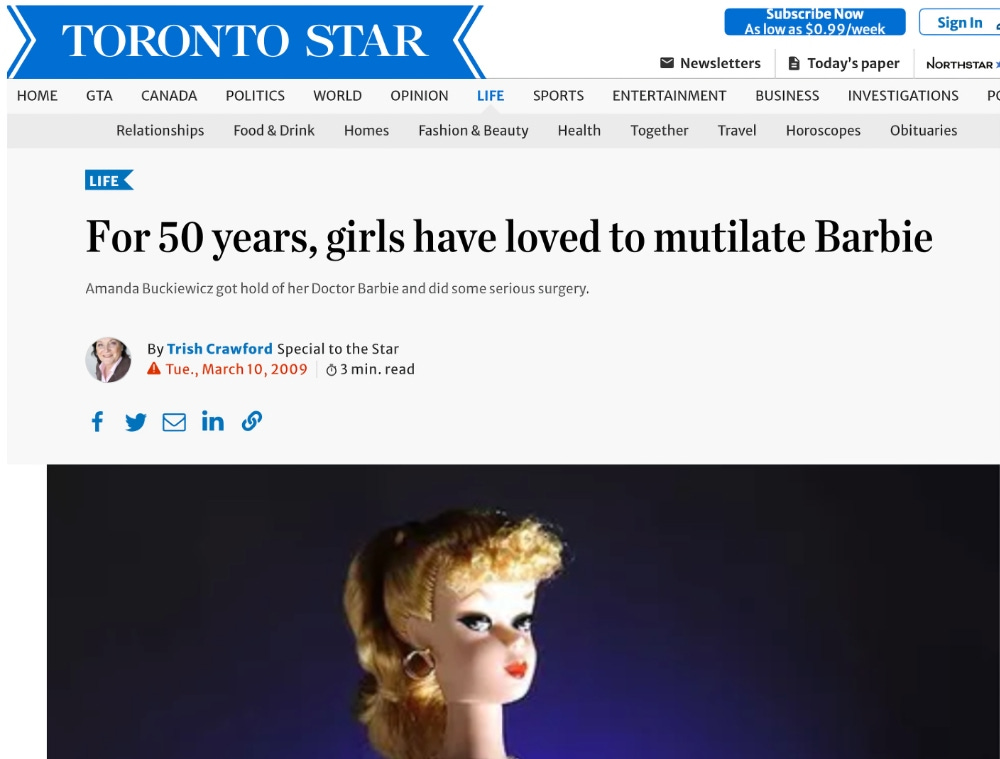Open the OPINION section
The image size is (1000, 759).
coord(419,96)
